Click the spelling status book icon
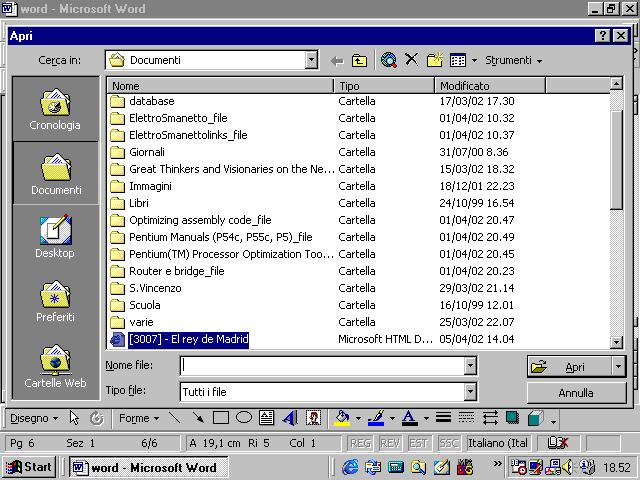The image size is (640, 480). point(558,443)
